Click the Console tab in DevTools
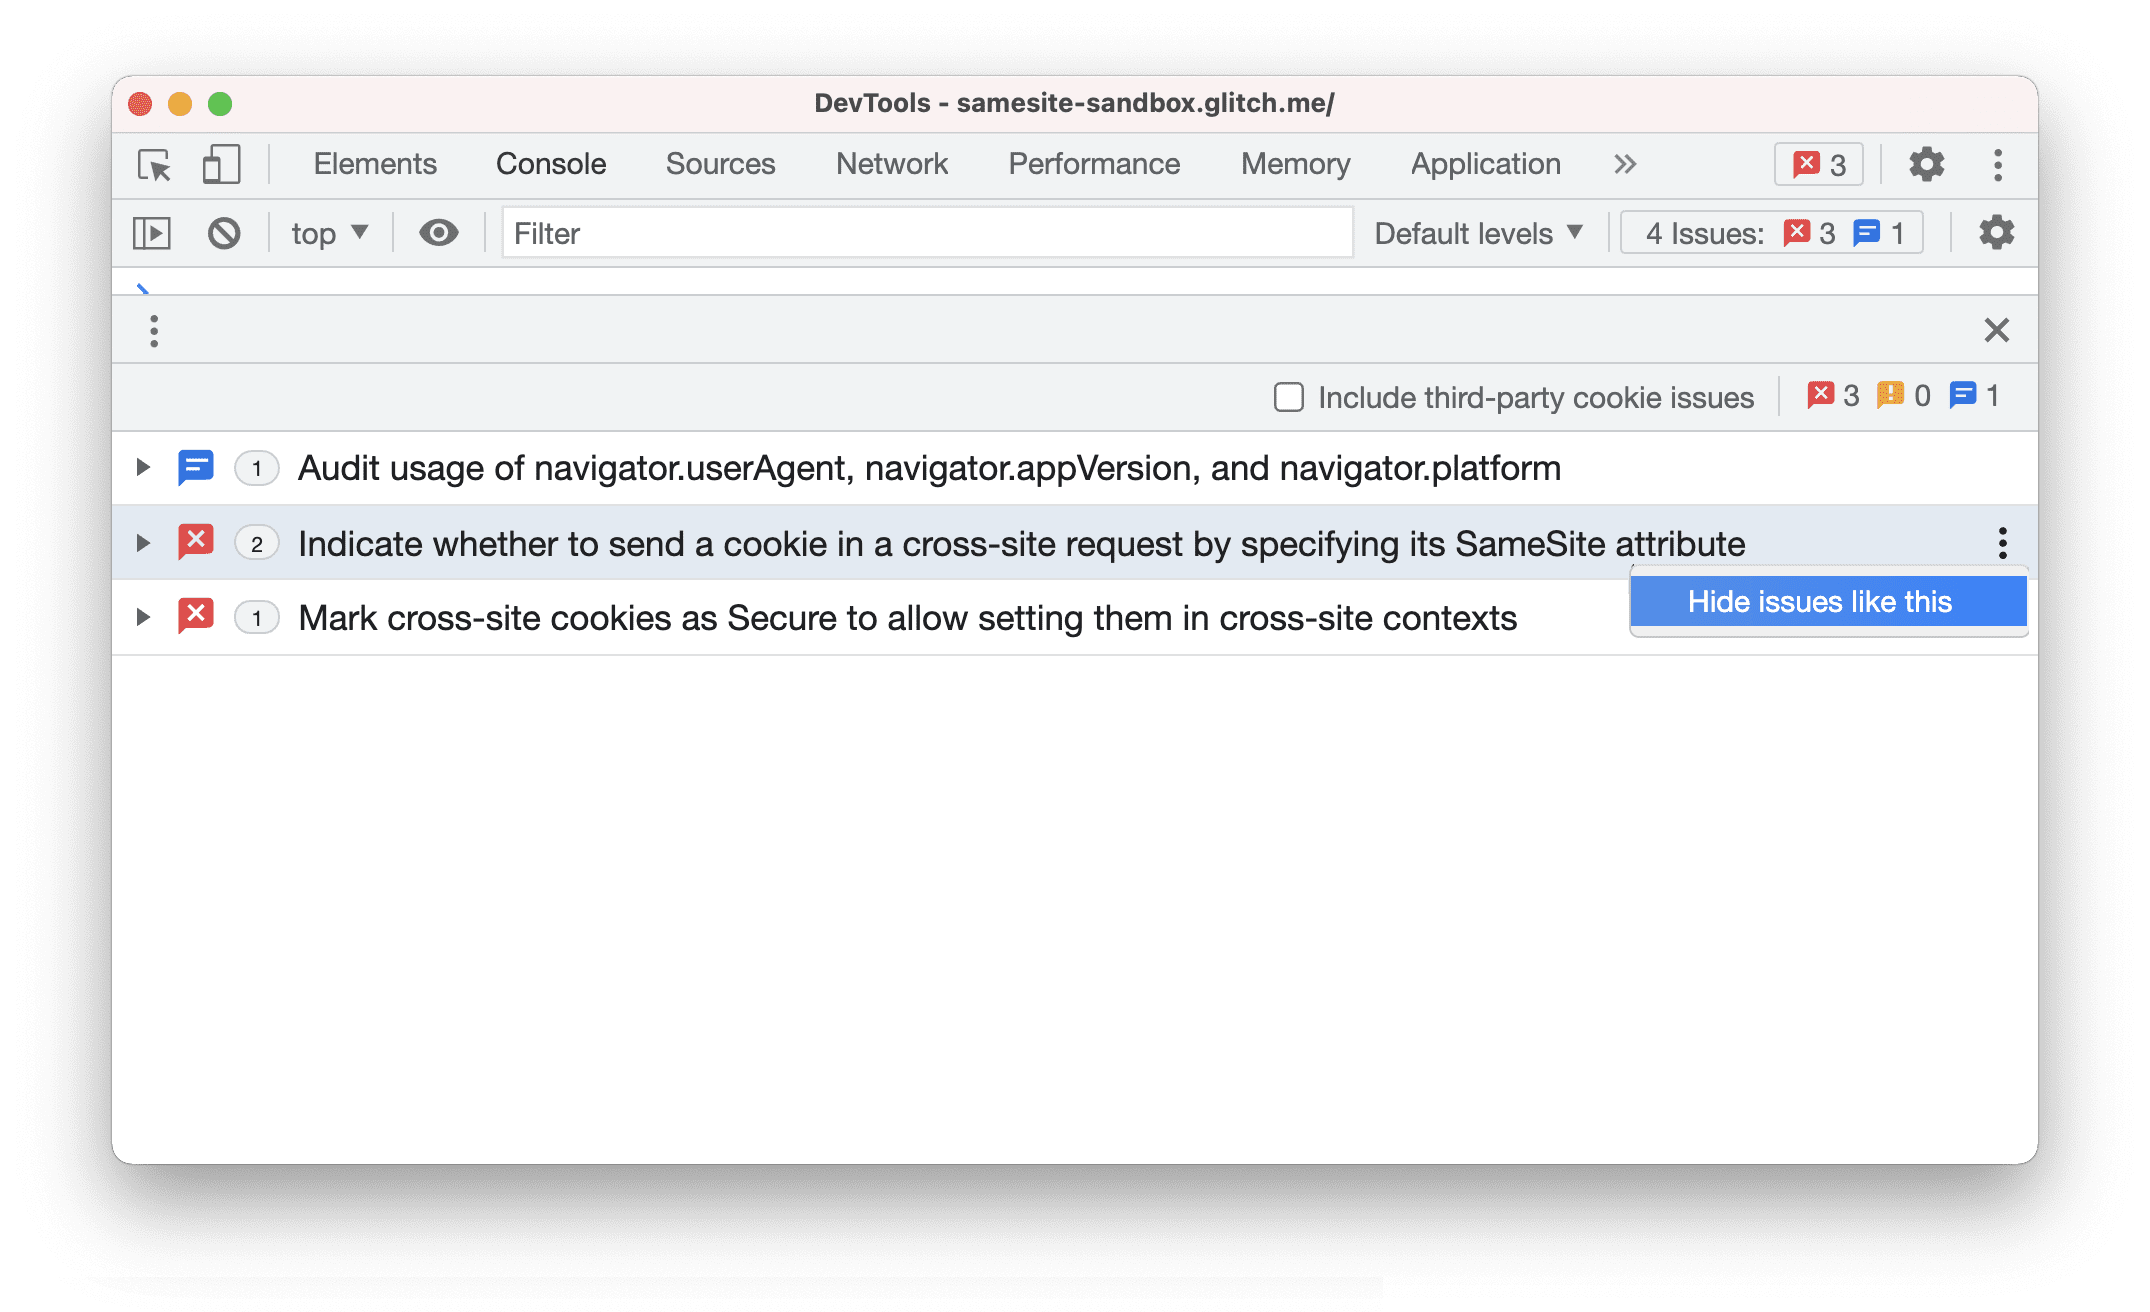The image size is (2150, 1312). (550, 164)
